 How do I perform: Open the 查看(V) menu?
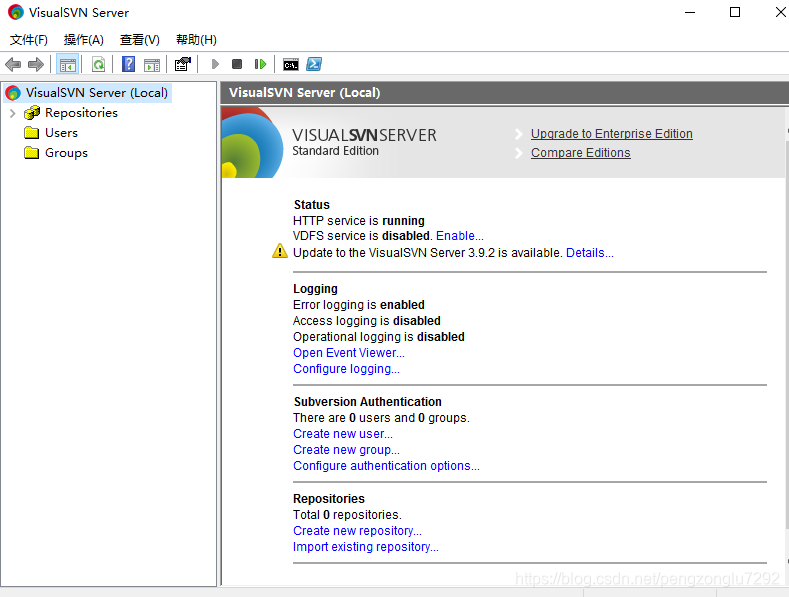coord(139,40)
